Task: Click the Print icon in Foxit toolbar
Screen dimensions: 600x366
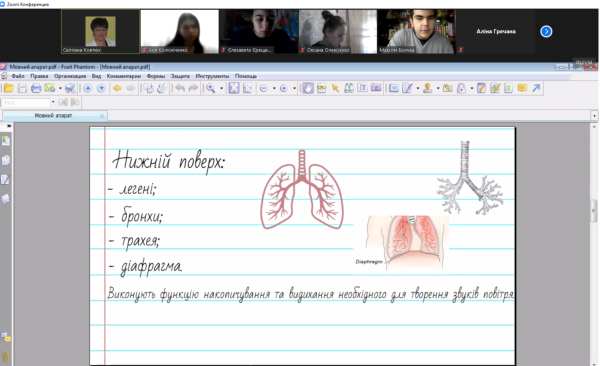Action: (36, 89)
